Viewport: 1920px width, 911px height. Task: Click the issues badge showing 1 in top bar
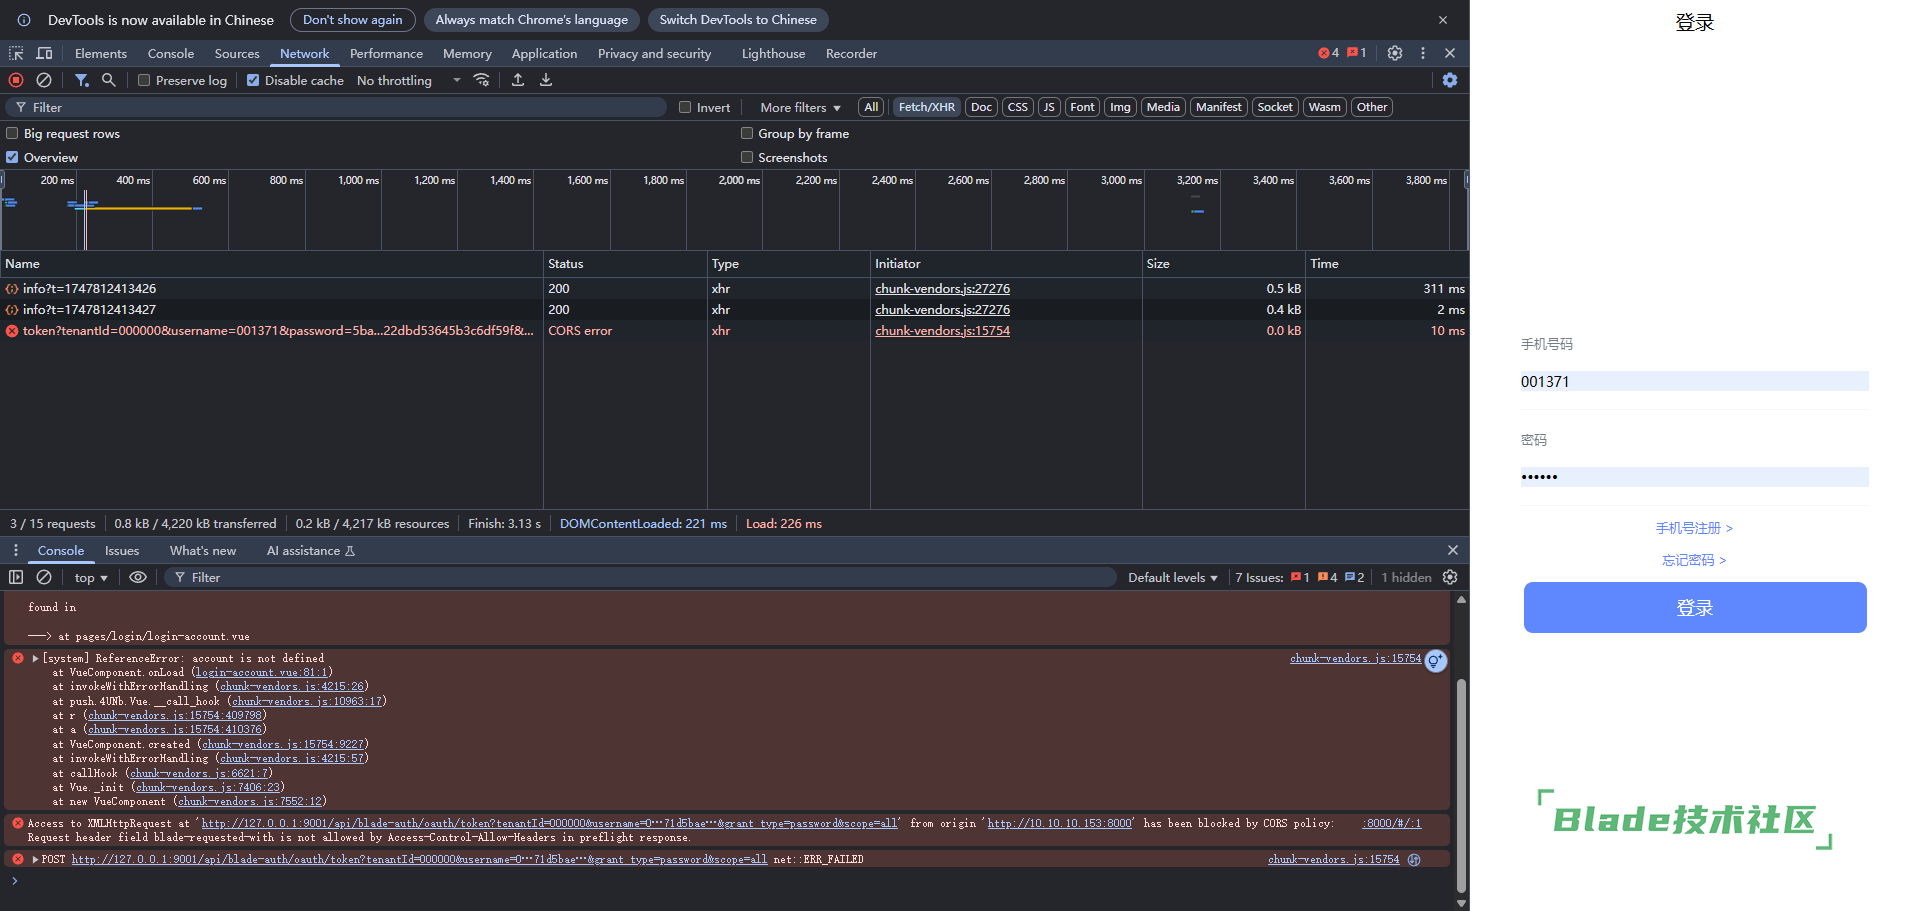(x=1357, y=53)
